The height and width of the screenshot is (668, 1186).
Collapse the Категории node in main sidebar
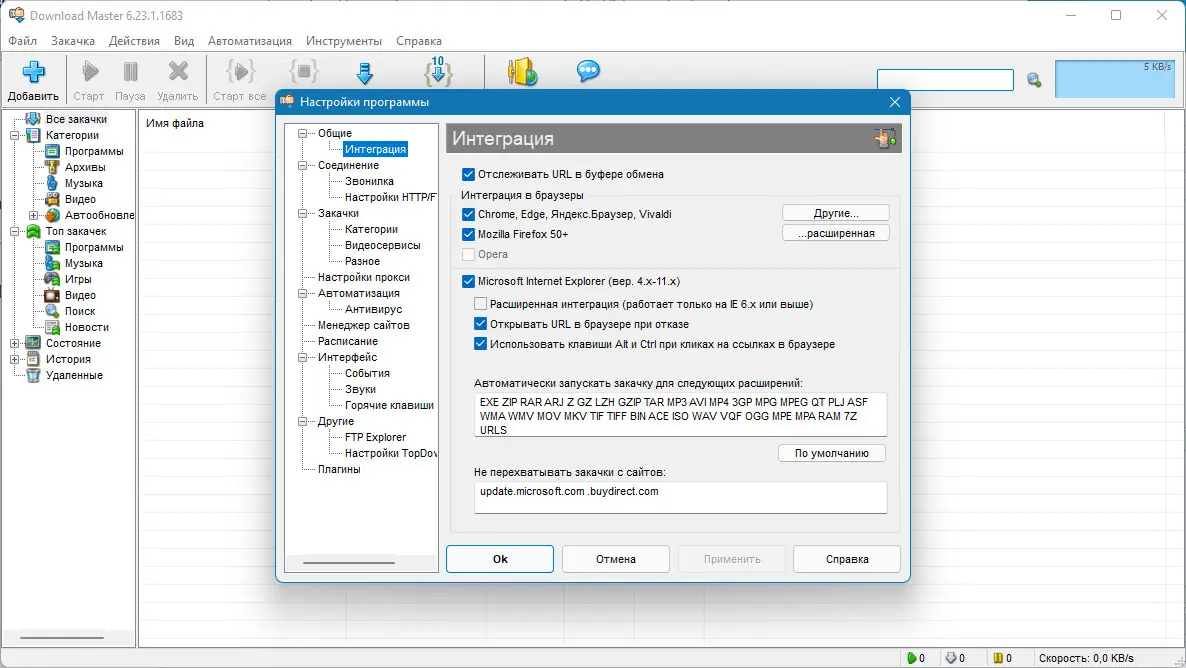(14, 135)
